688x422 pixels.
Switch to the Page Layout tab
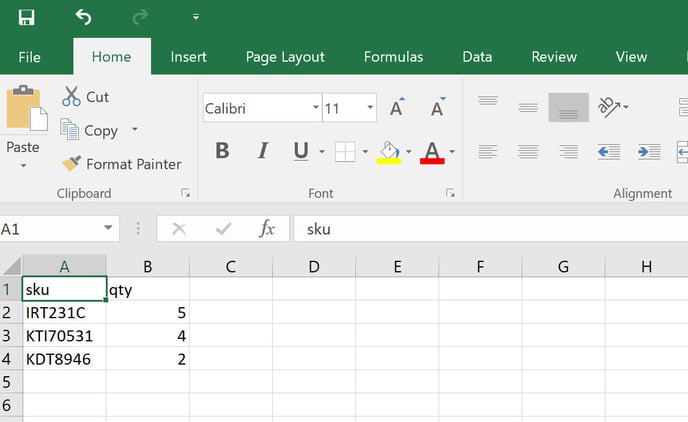(285, 57)
